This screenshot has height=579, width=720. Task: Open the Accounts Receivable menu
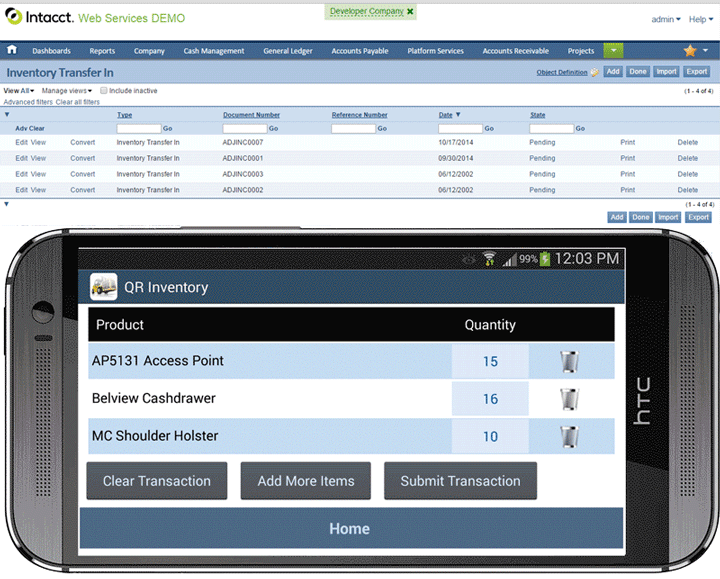click(x=516, y=51)
